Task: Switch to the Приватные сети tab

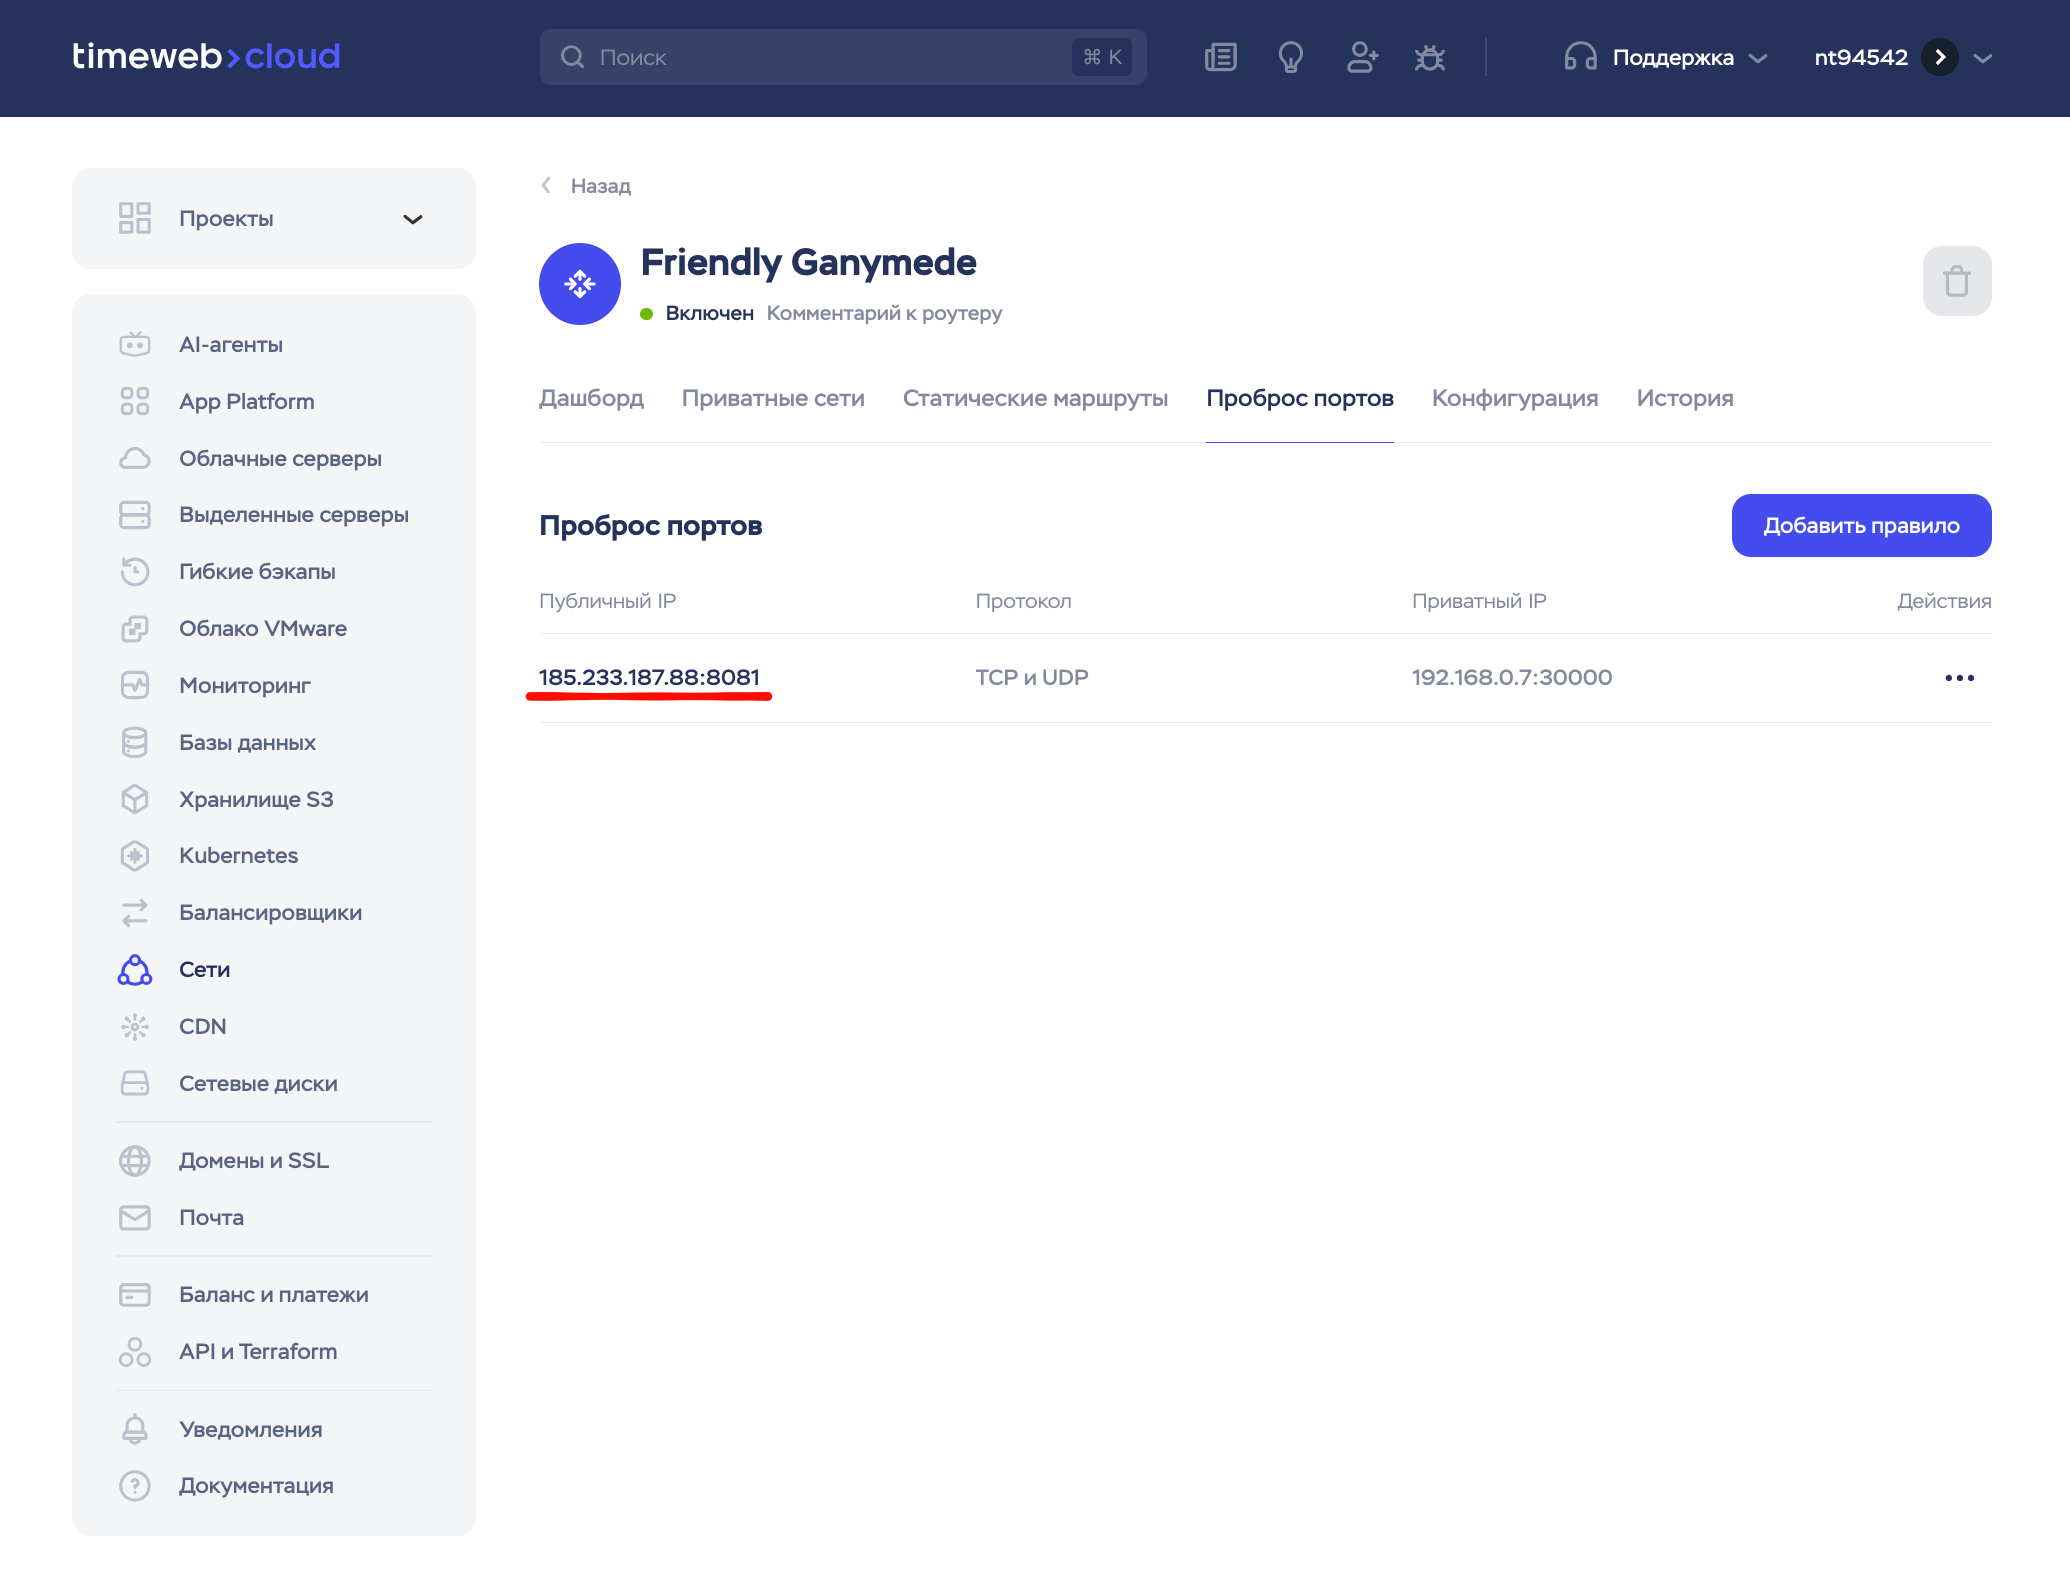Action: point(773,398)
